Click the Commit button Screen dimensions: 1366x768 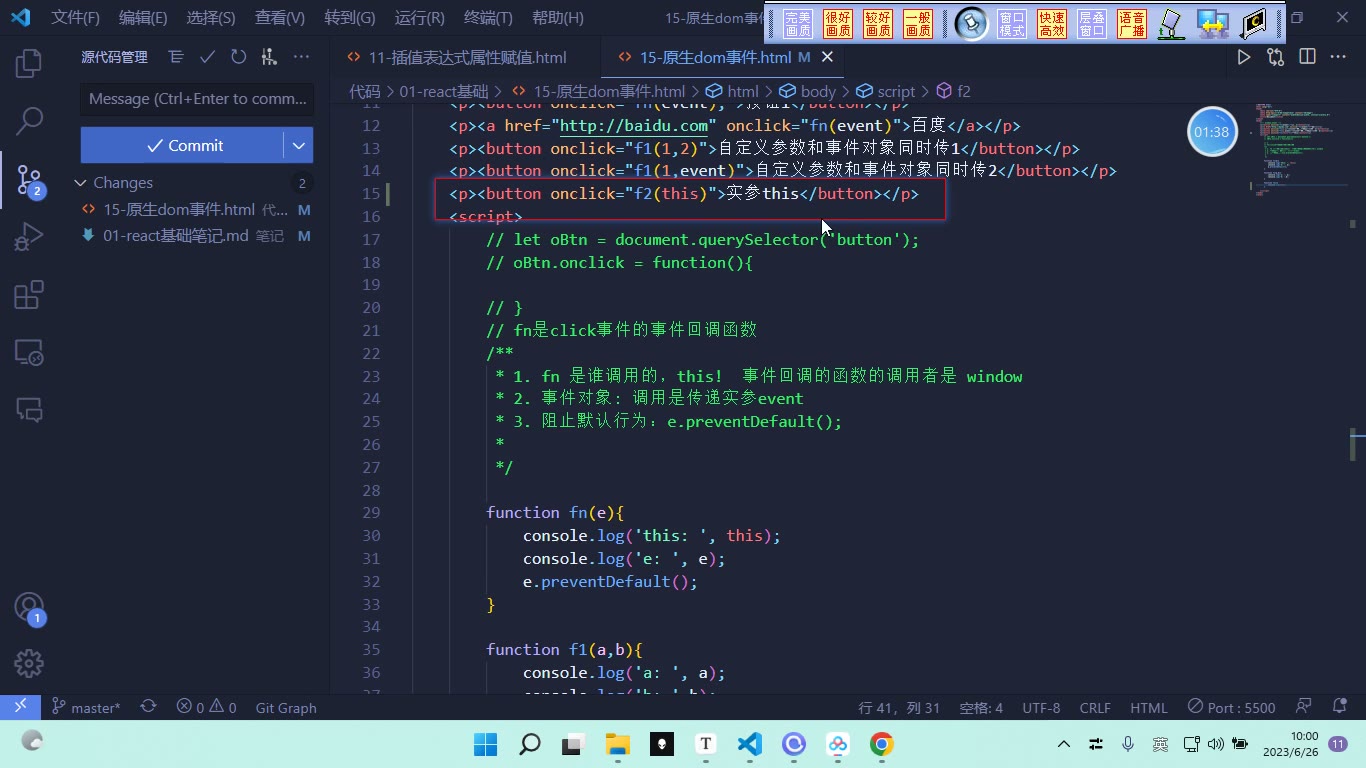(x=183, y=145)
